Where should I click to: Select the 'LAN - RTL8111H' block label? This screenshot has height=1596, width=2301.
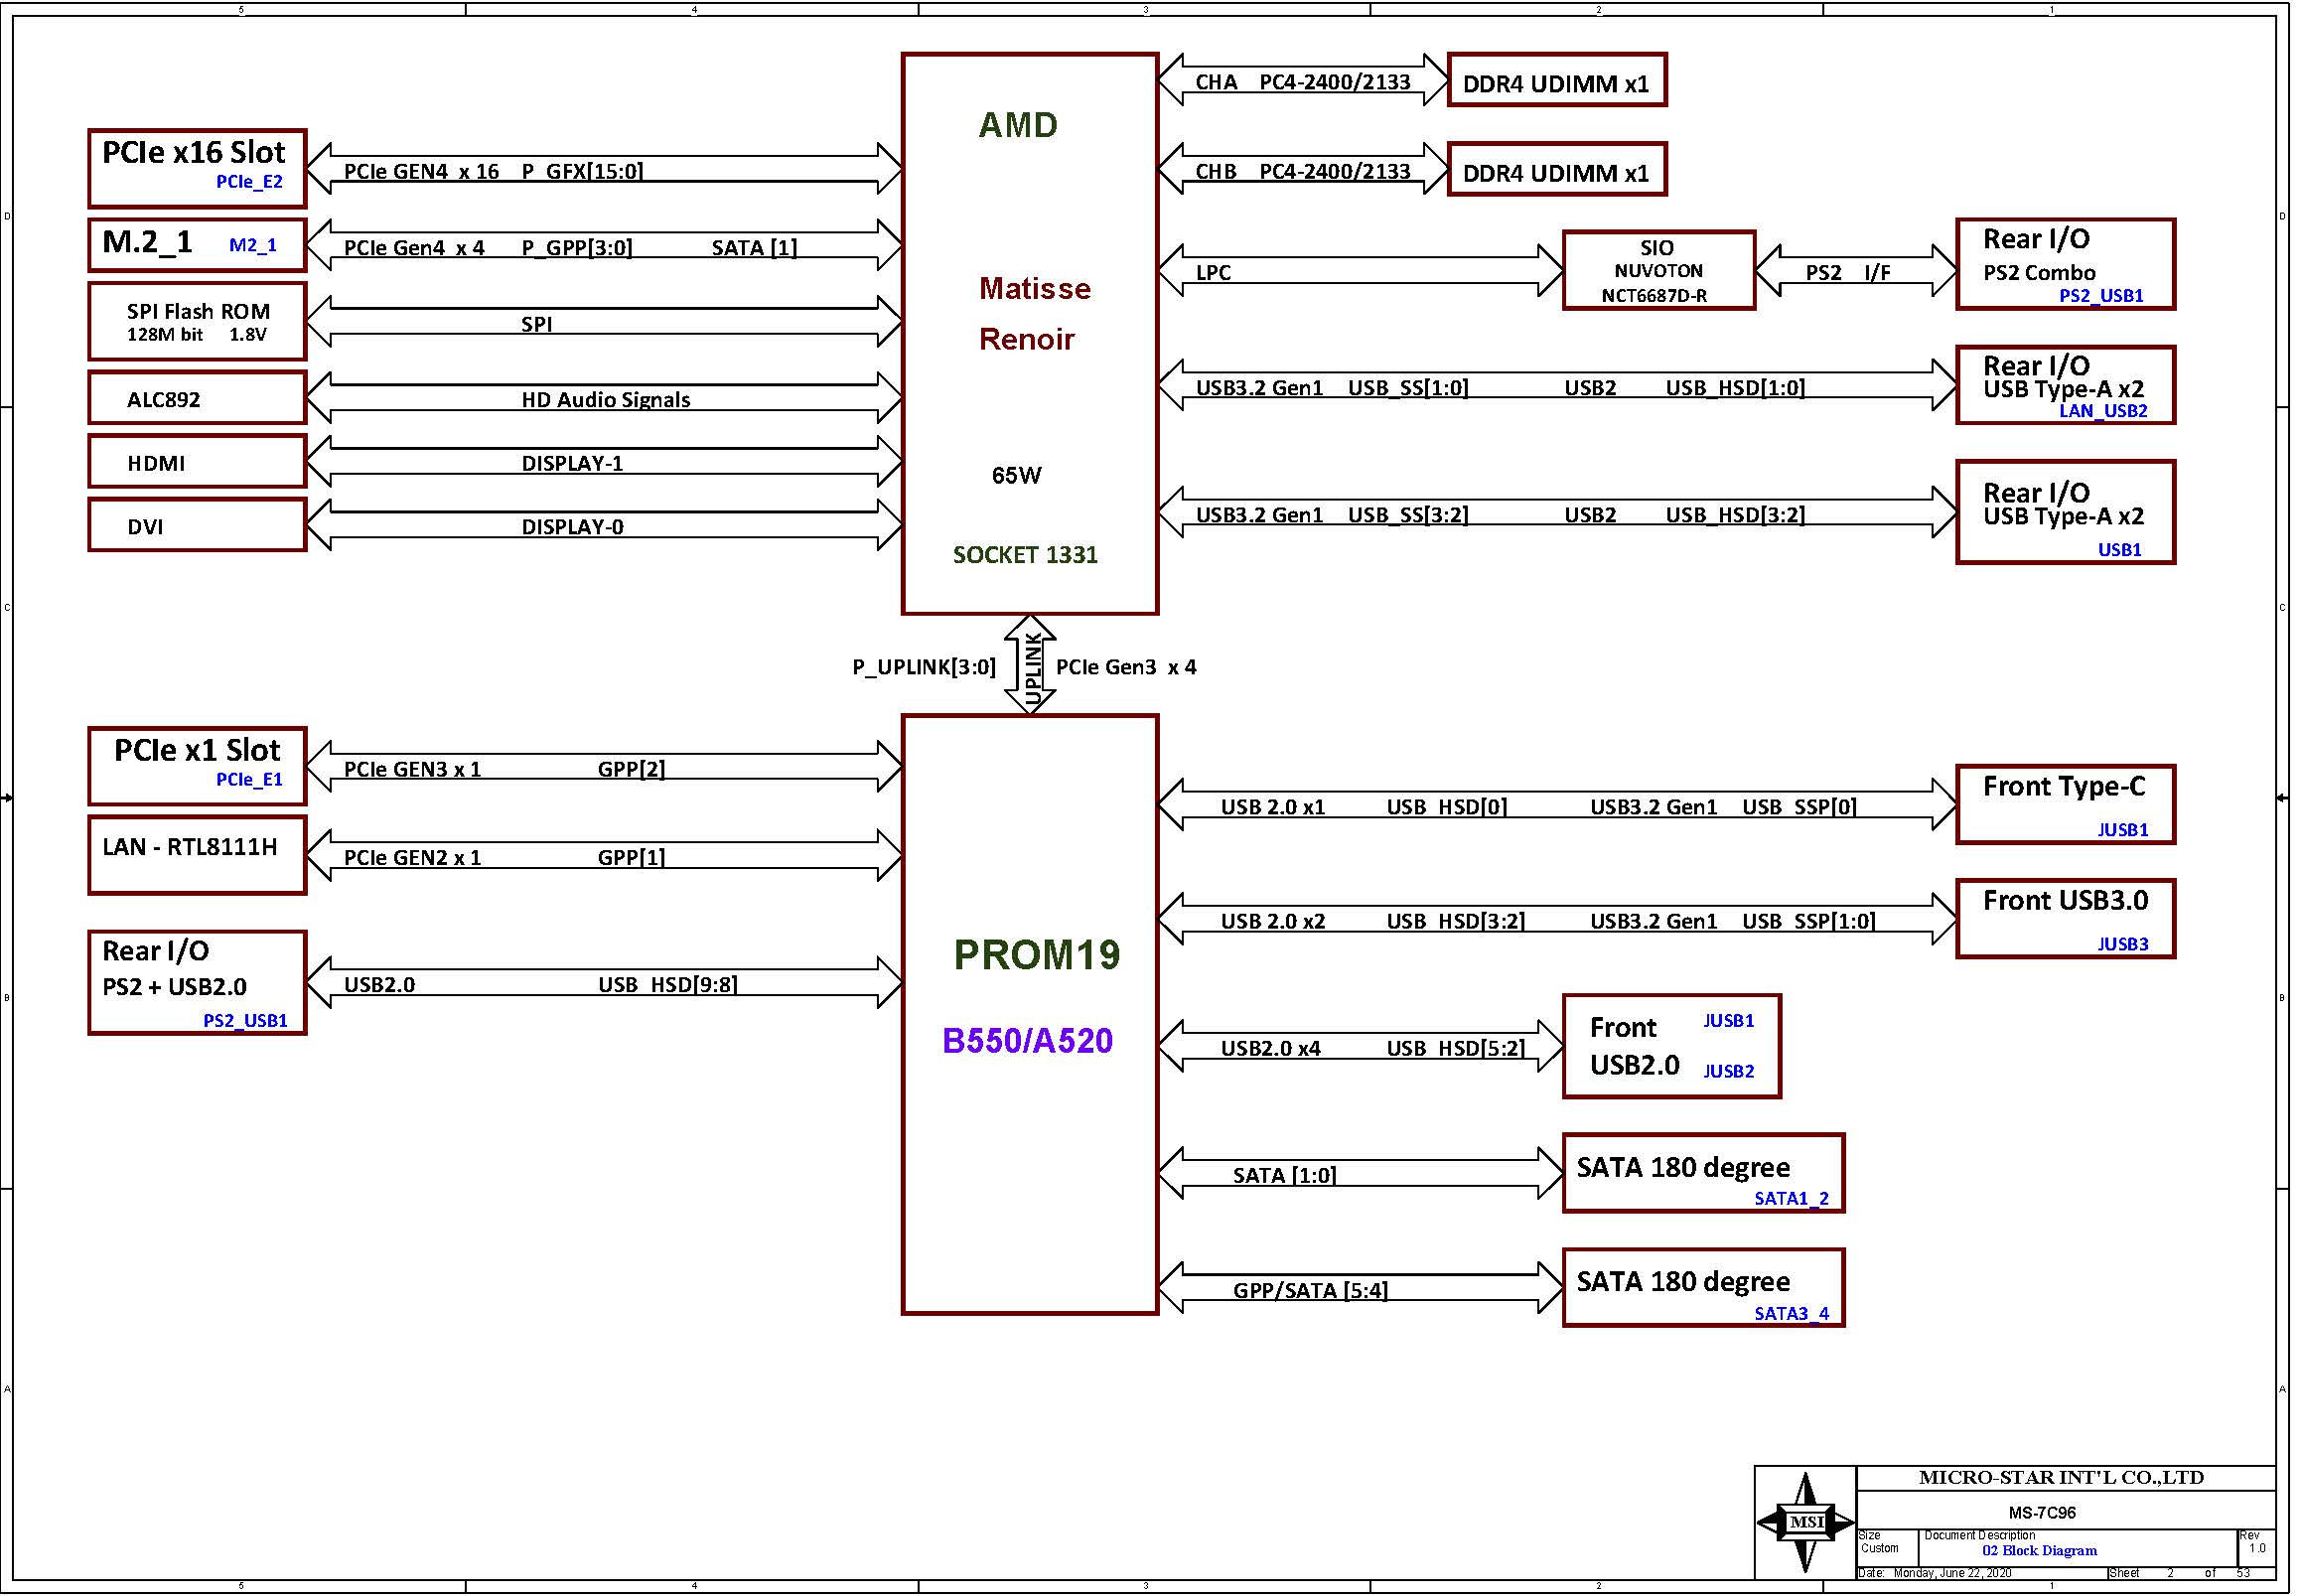pos(190,847)
